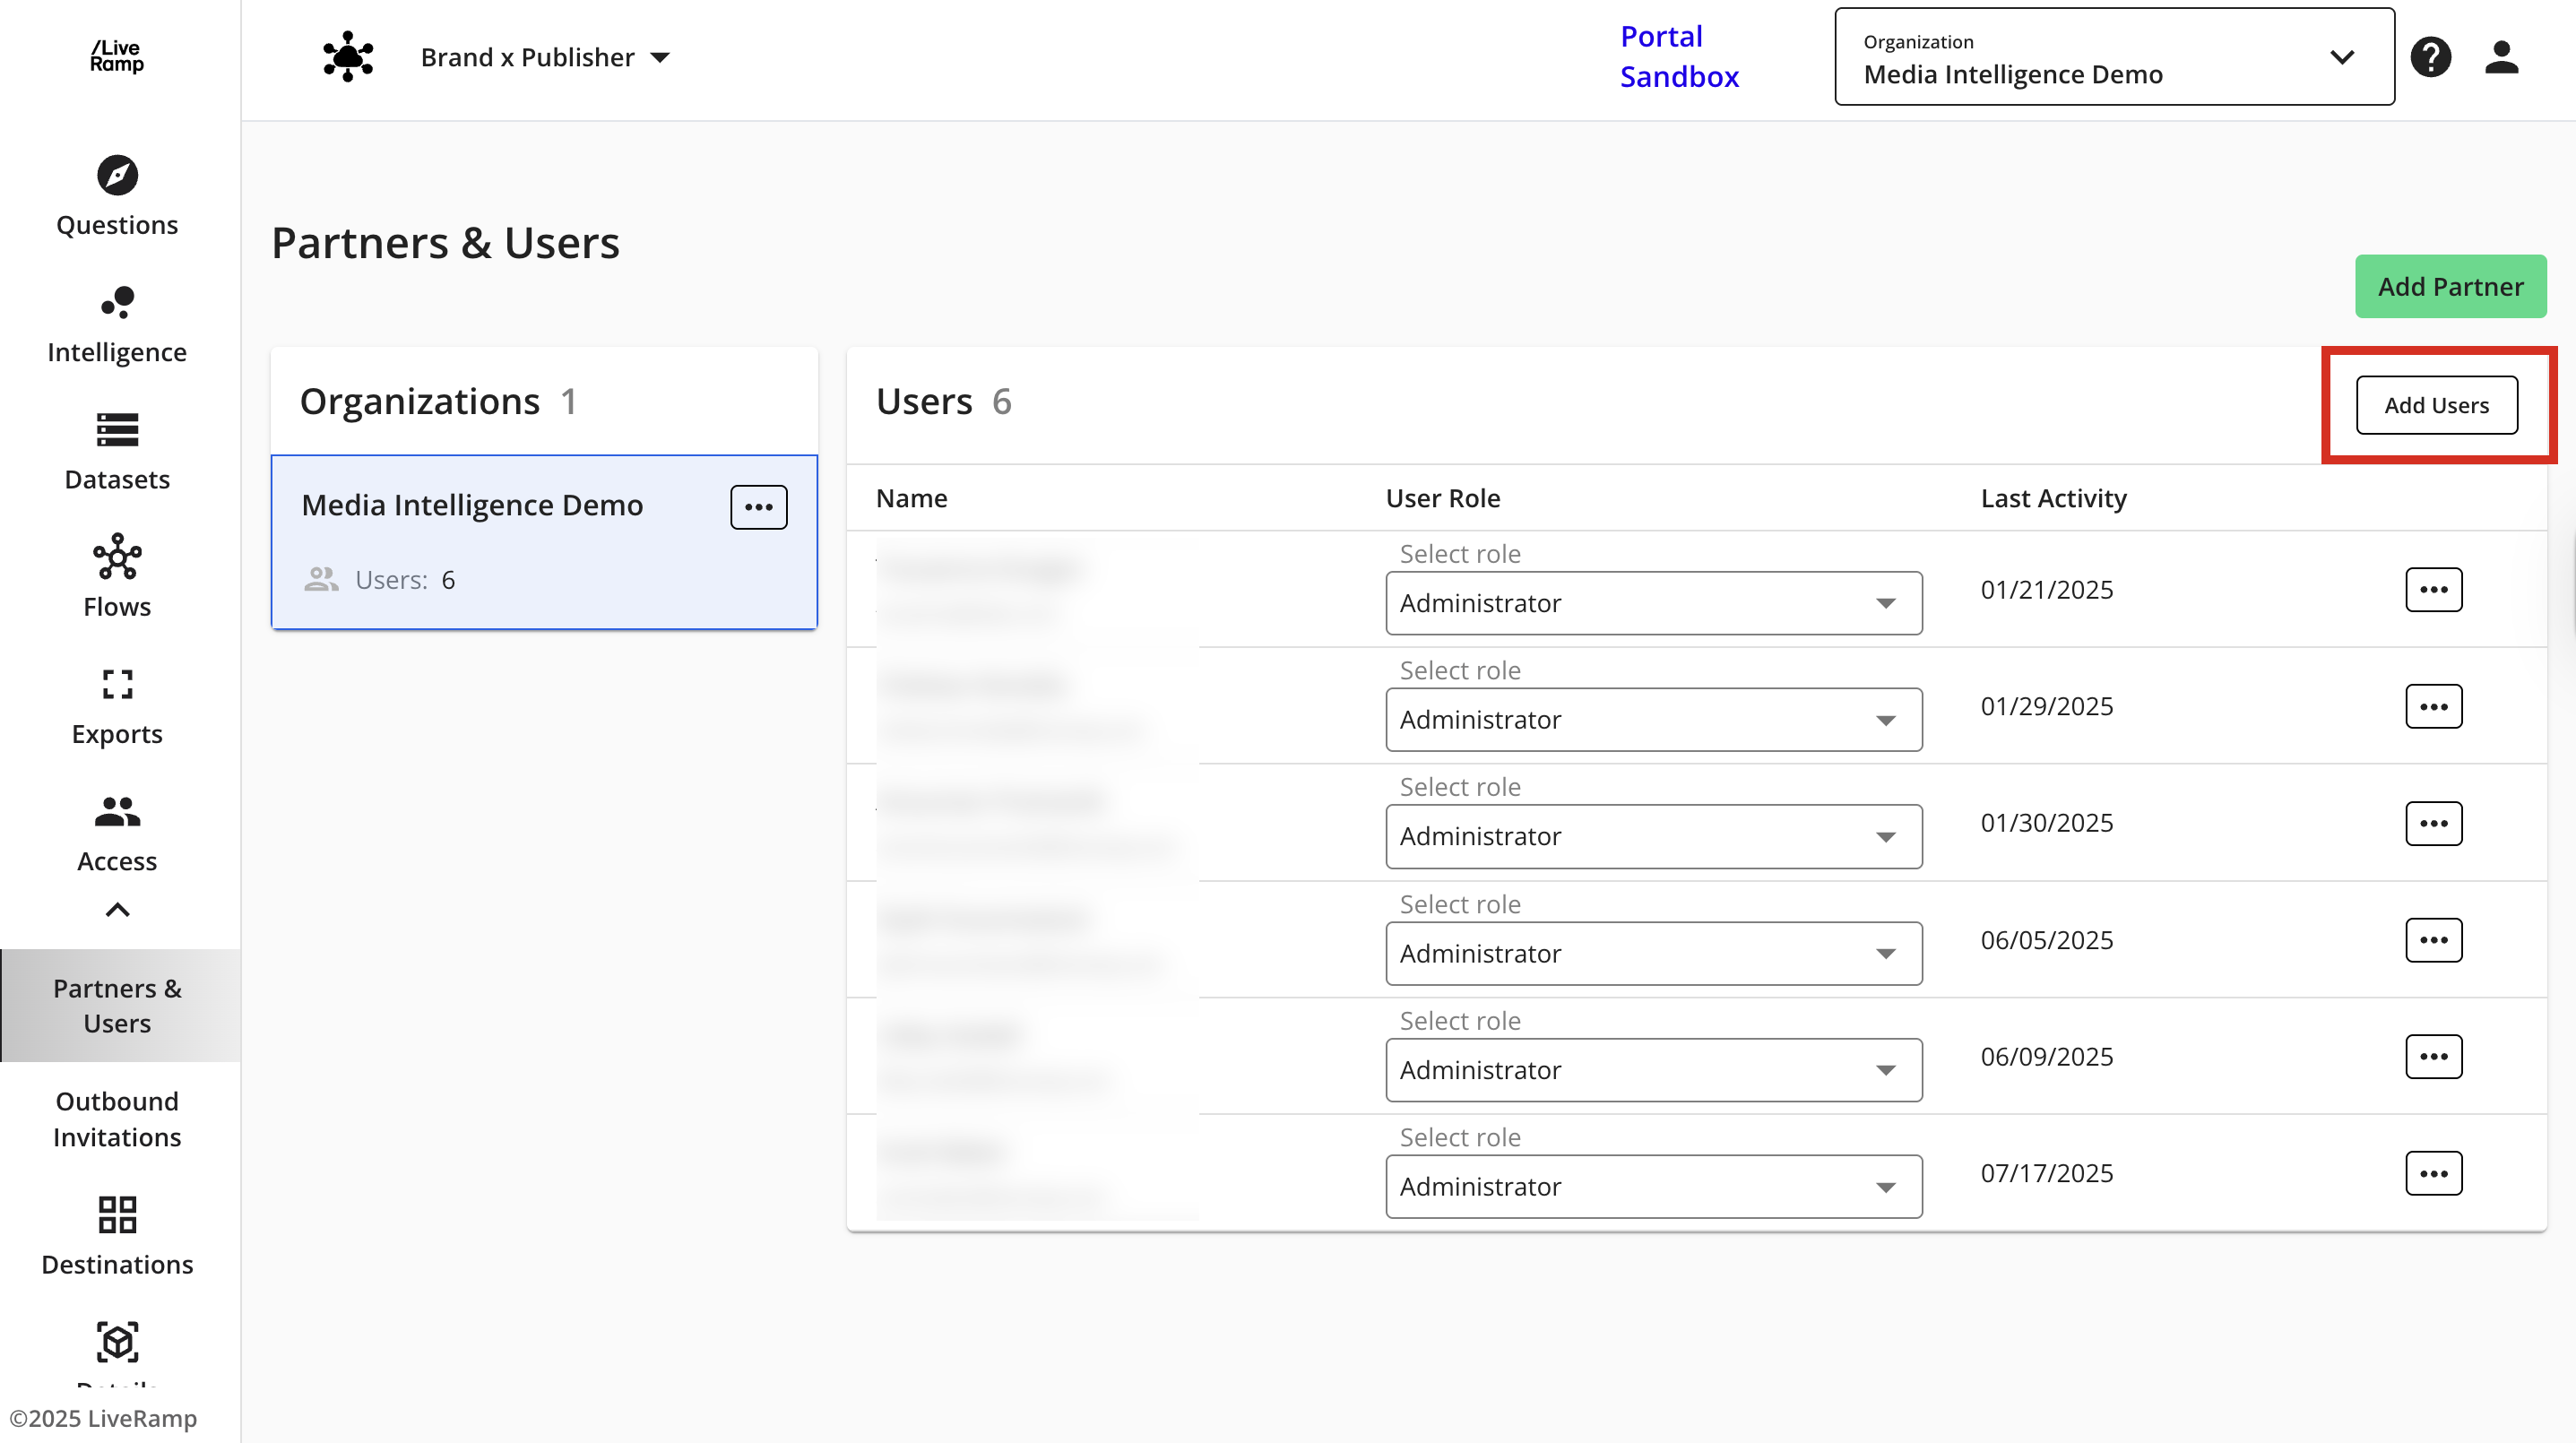Open the Flows icon in sidebar
2576x1443 pixels.
click(117, 557)
